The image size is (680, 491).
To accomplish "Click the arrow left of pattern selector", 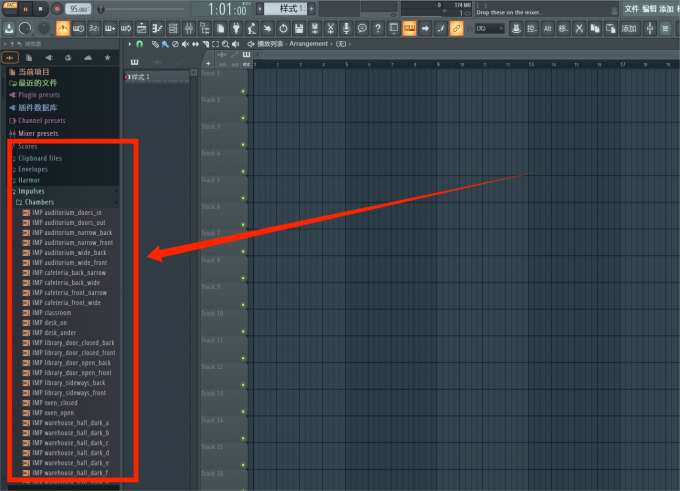I will [260, 9].
